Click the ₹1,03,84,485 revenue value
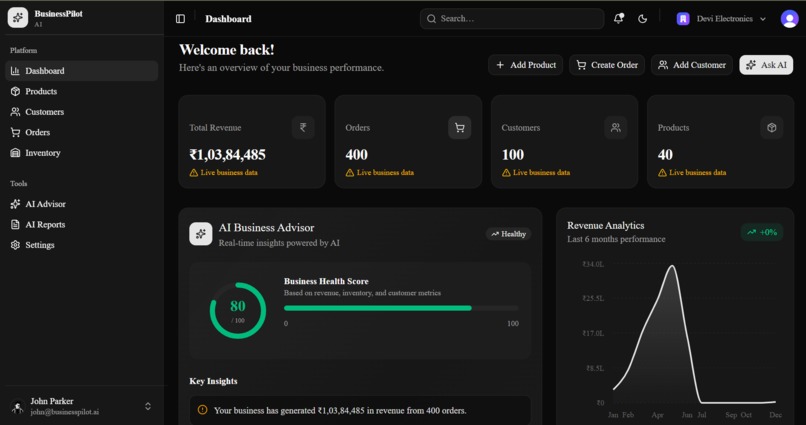The width and height of the screenshot is (806, 425). tap(228, 155)
